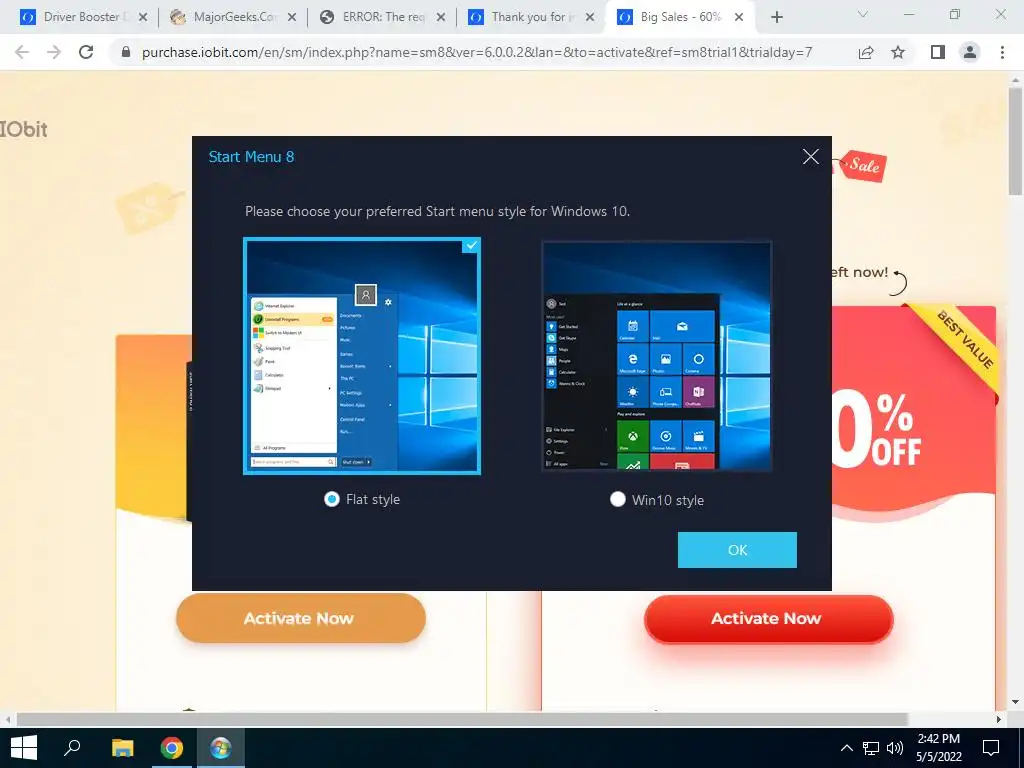Toggle the Chrome side panel

938,52
